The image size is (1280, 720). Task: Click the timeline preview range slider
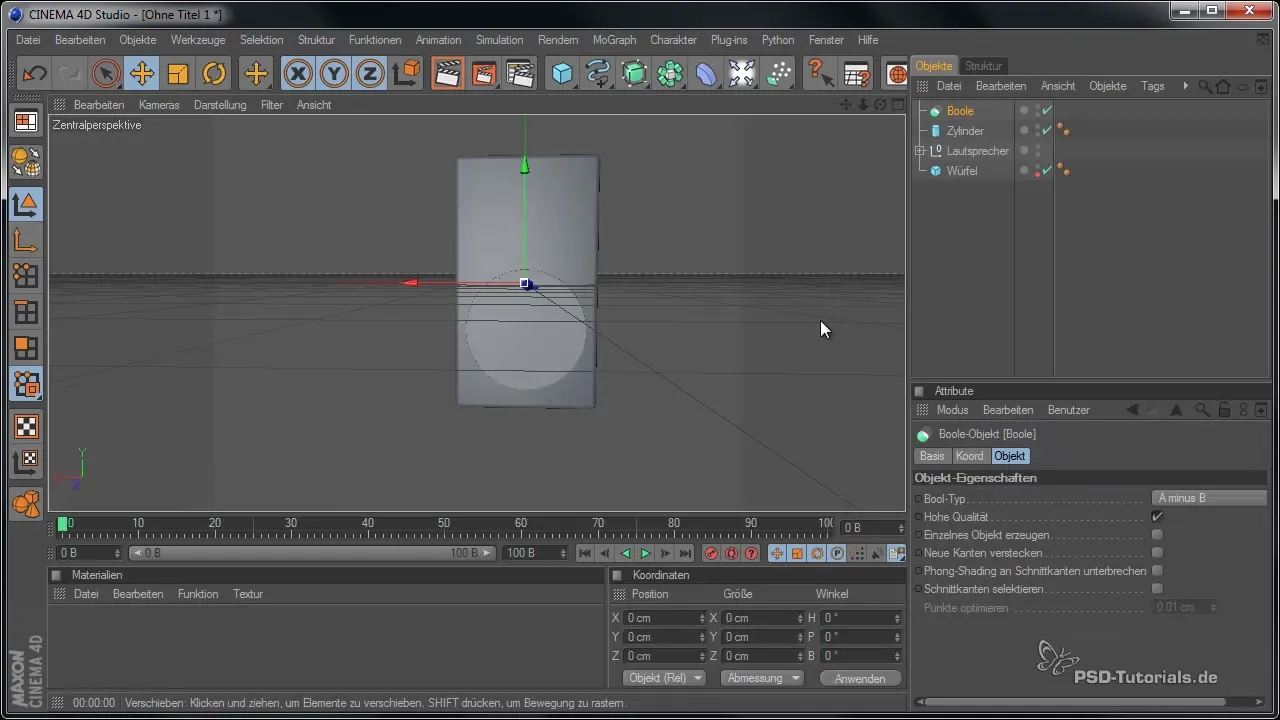click(312, 553)
